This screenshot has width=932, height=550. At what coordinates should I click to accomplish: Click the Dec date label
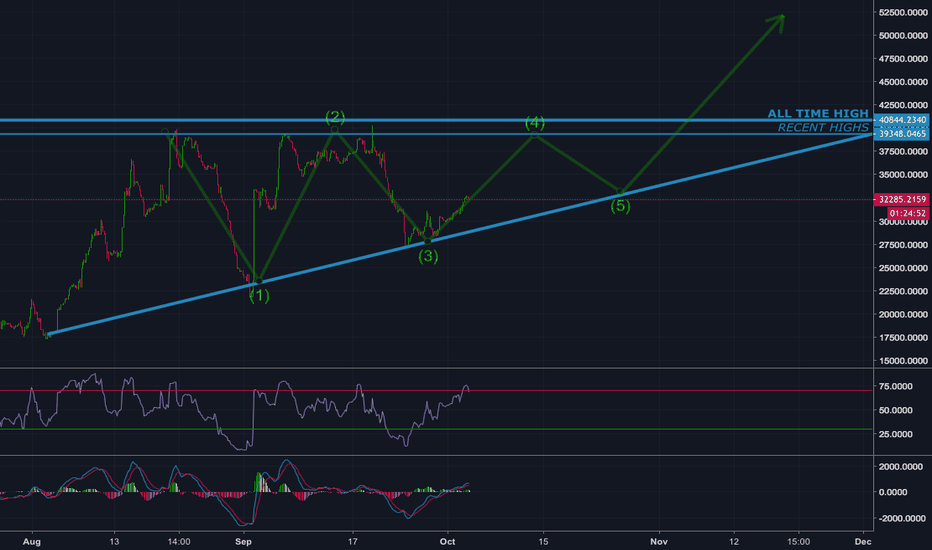click(x=863, y=542)
